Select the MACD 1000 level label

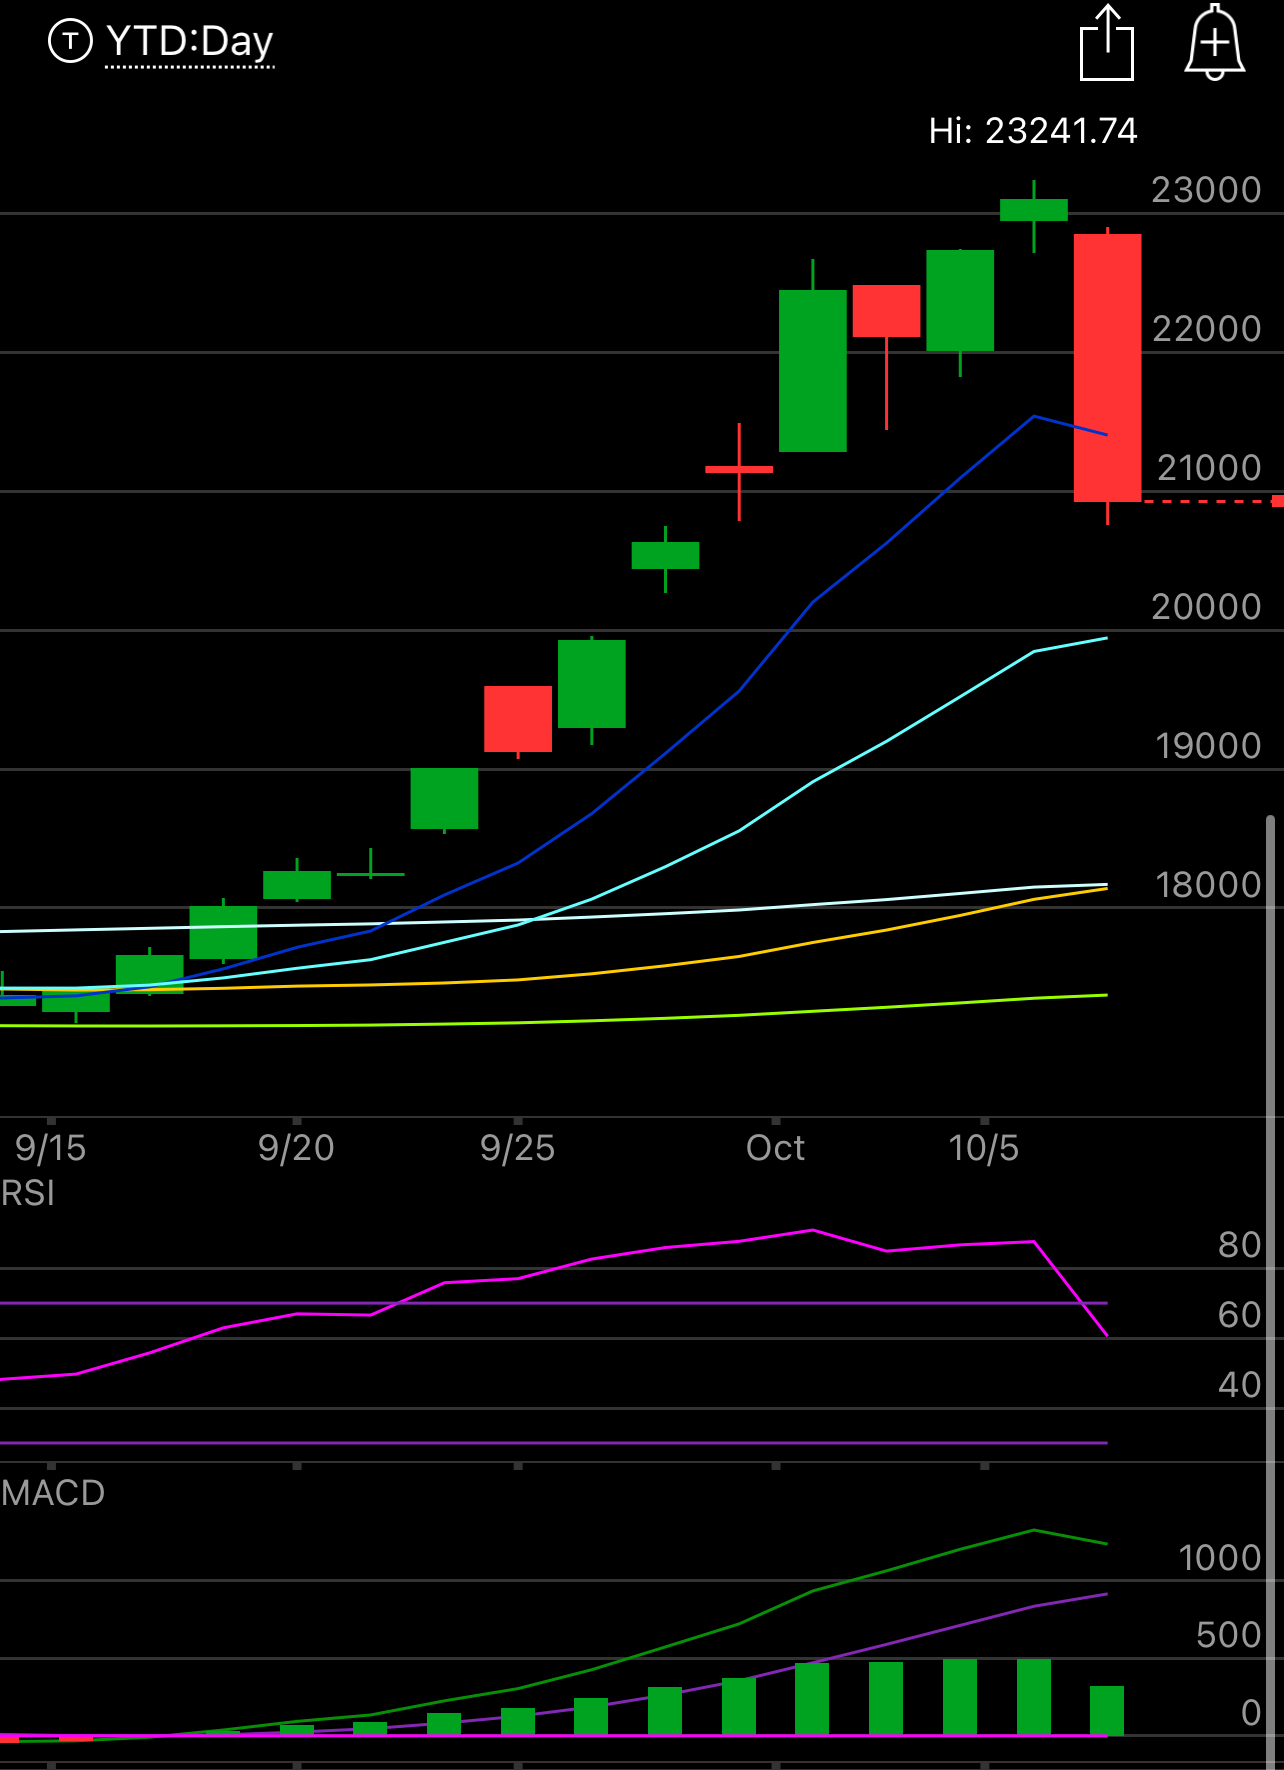coord(1220,1558)
